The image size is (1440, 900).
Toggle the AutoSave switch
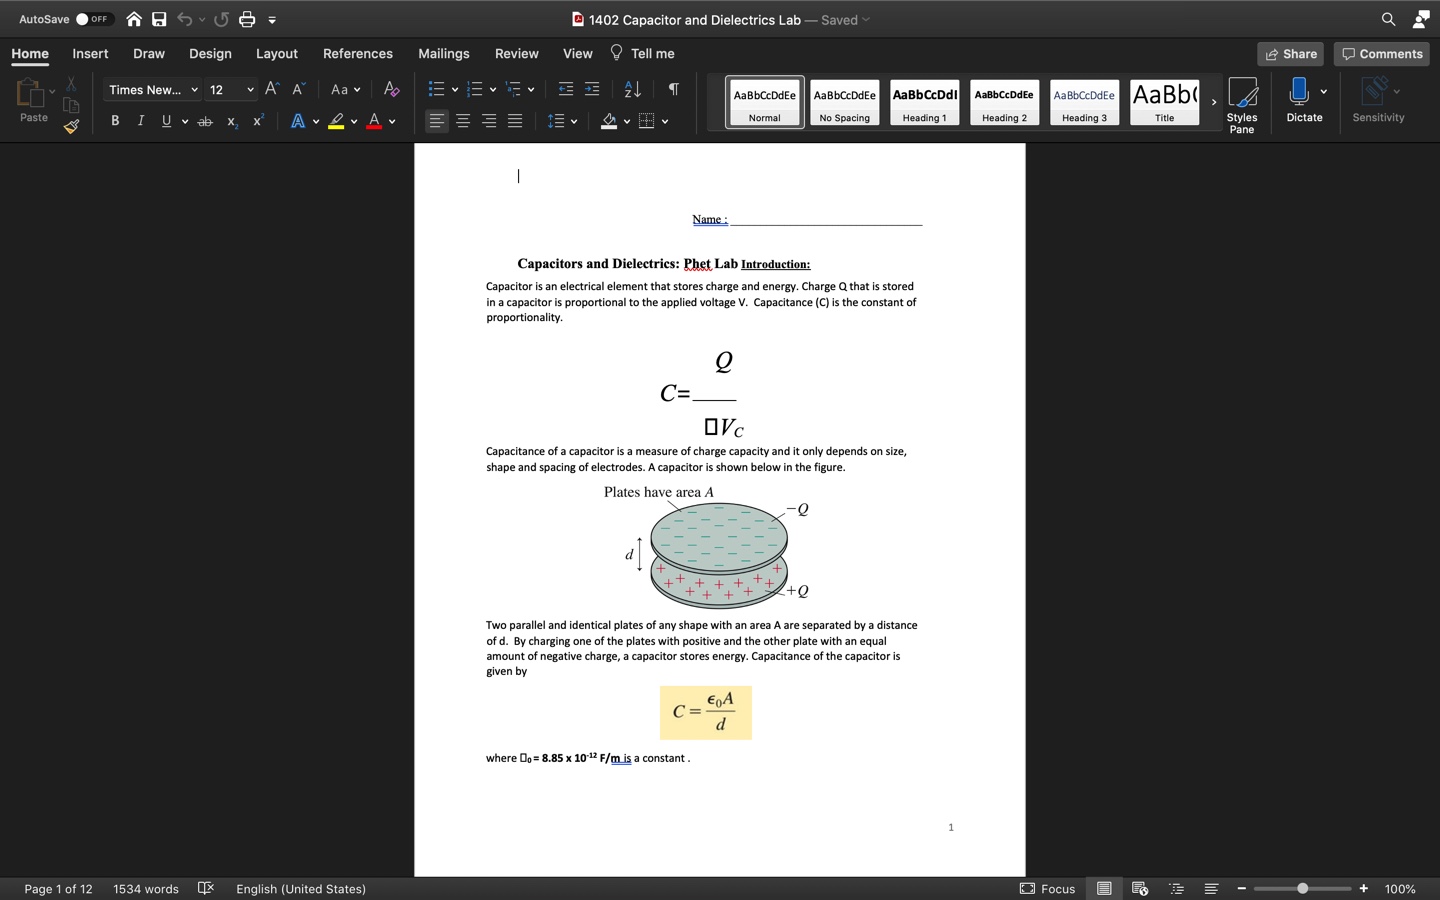[94, 19]
